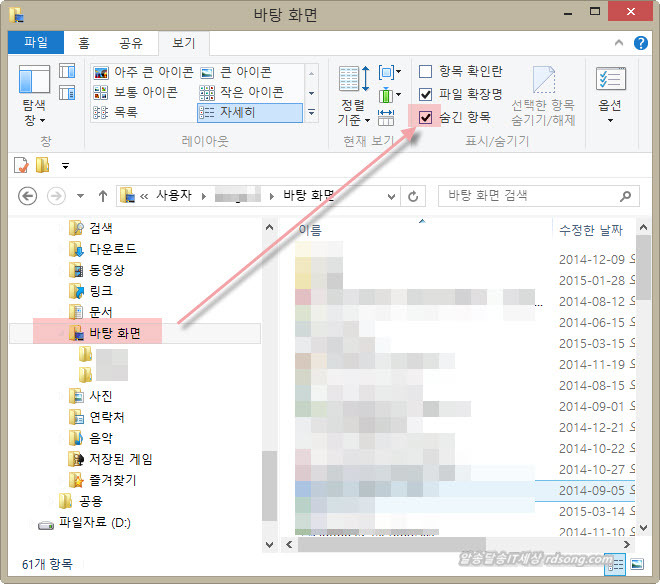Open the 파일 menu tab

point(36,44)
